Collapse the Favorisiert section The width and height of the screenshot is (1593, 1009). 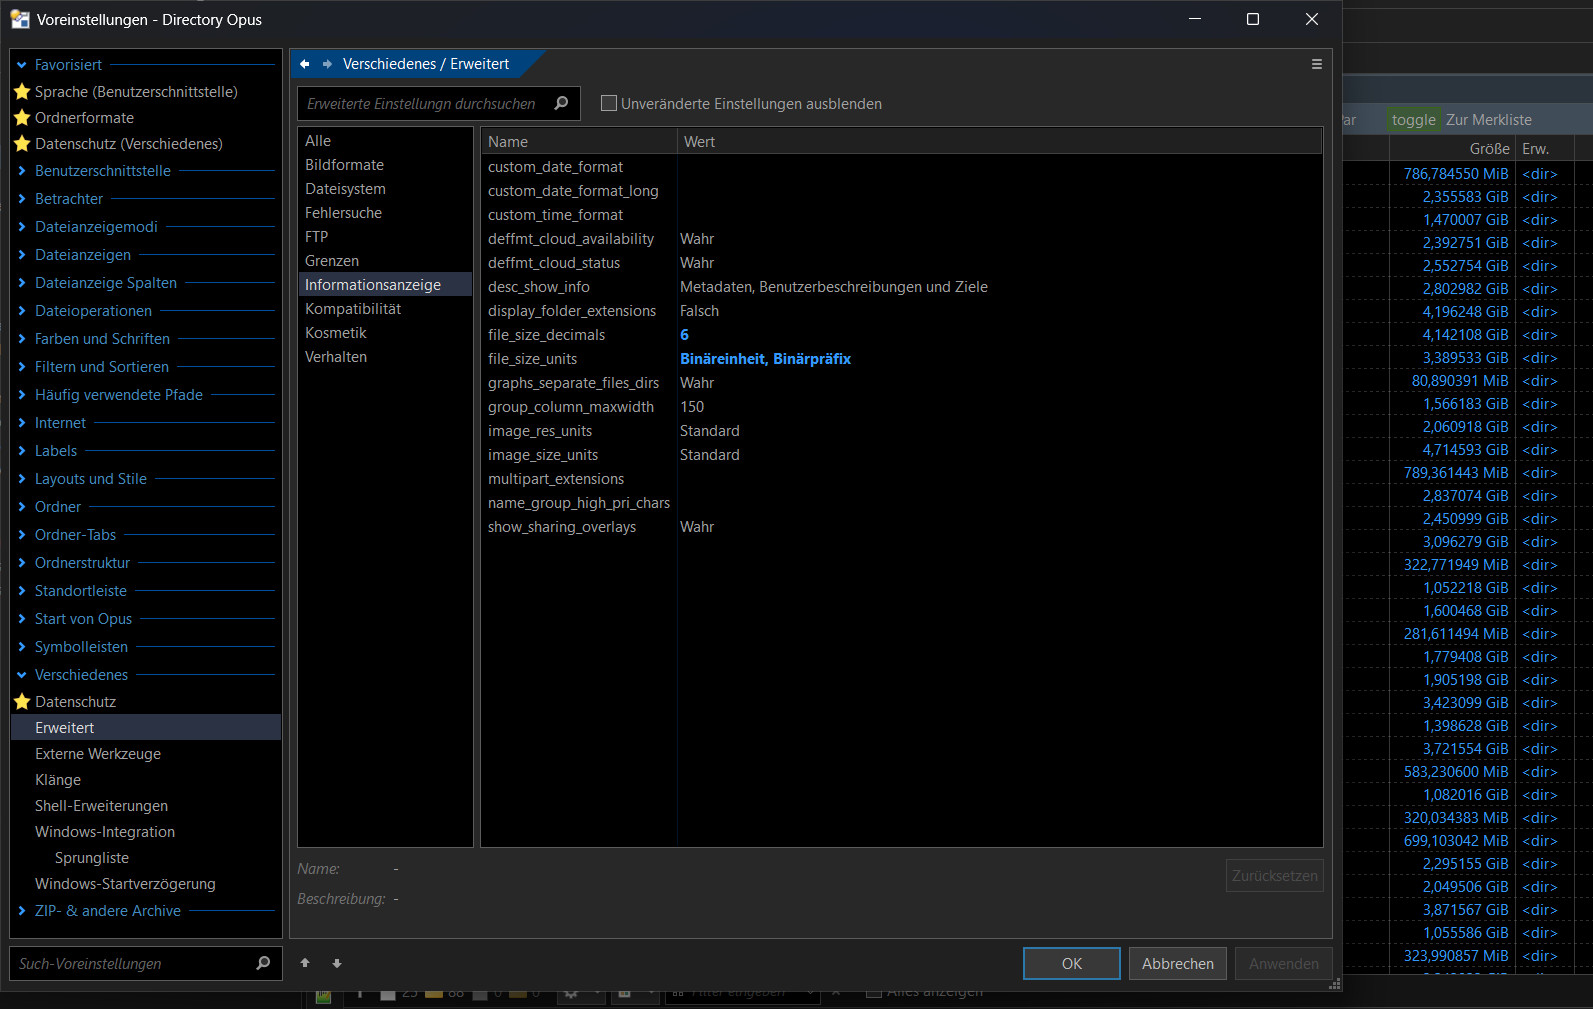pos(22,65)
